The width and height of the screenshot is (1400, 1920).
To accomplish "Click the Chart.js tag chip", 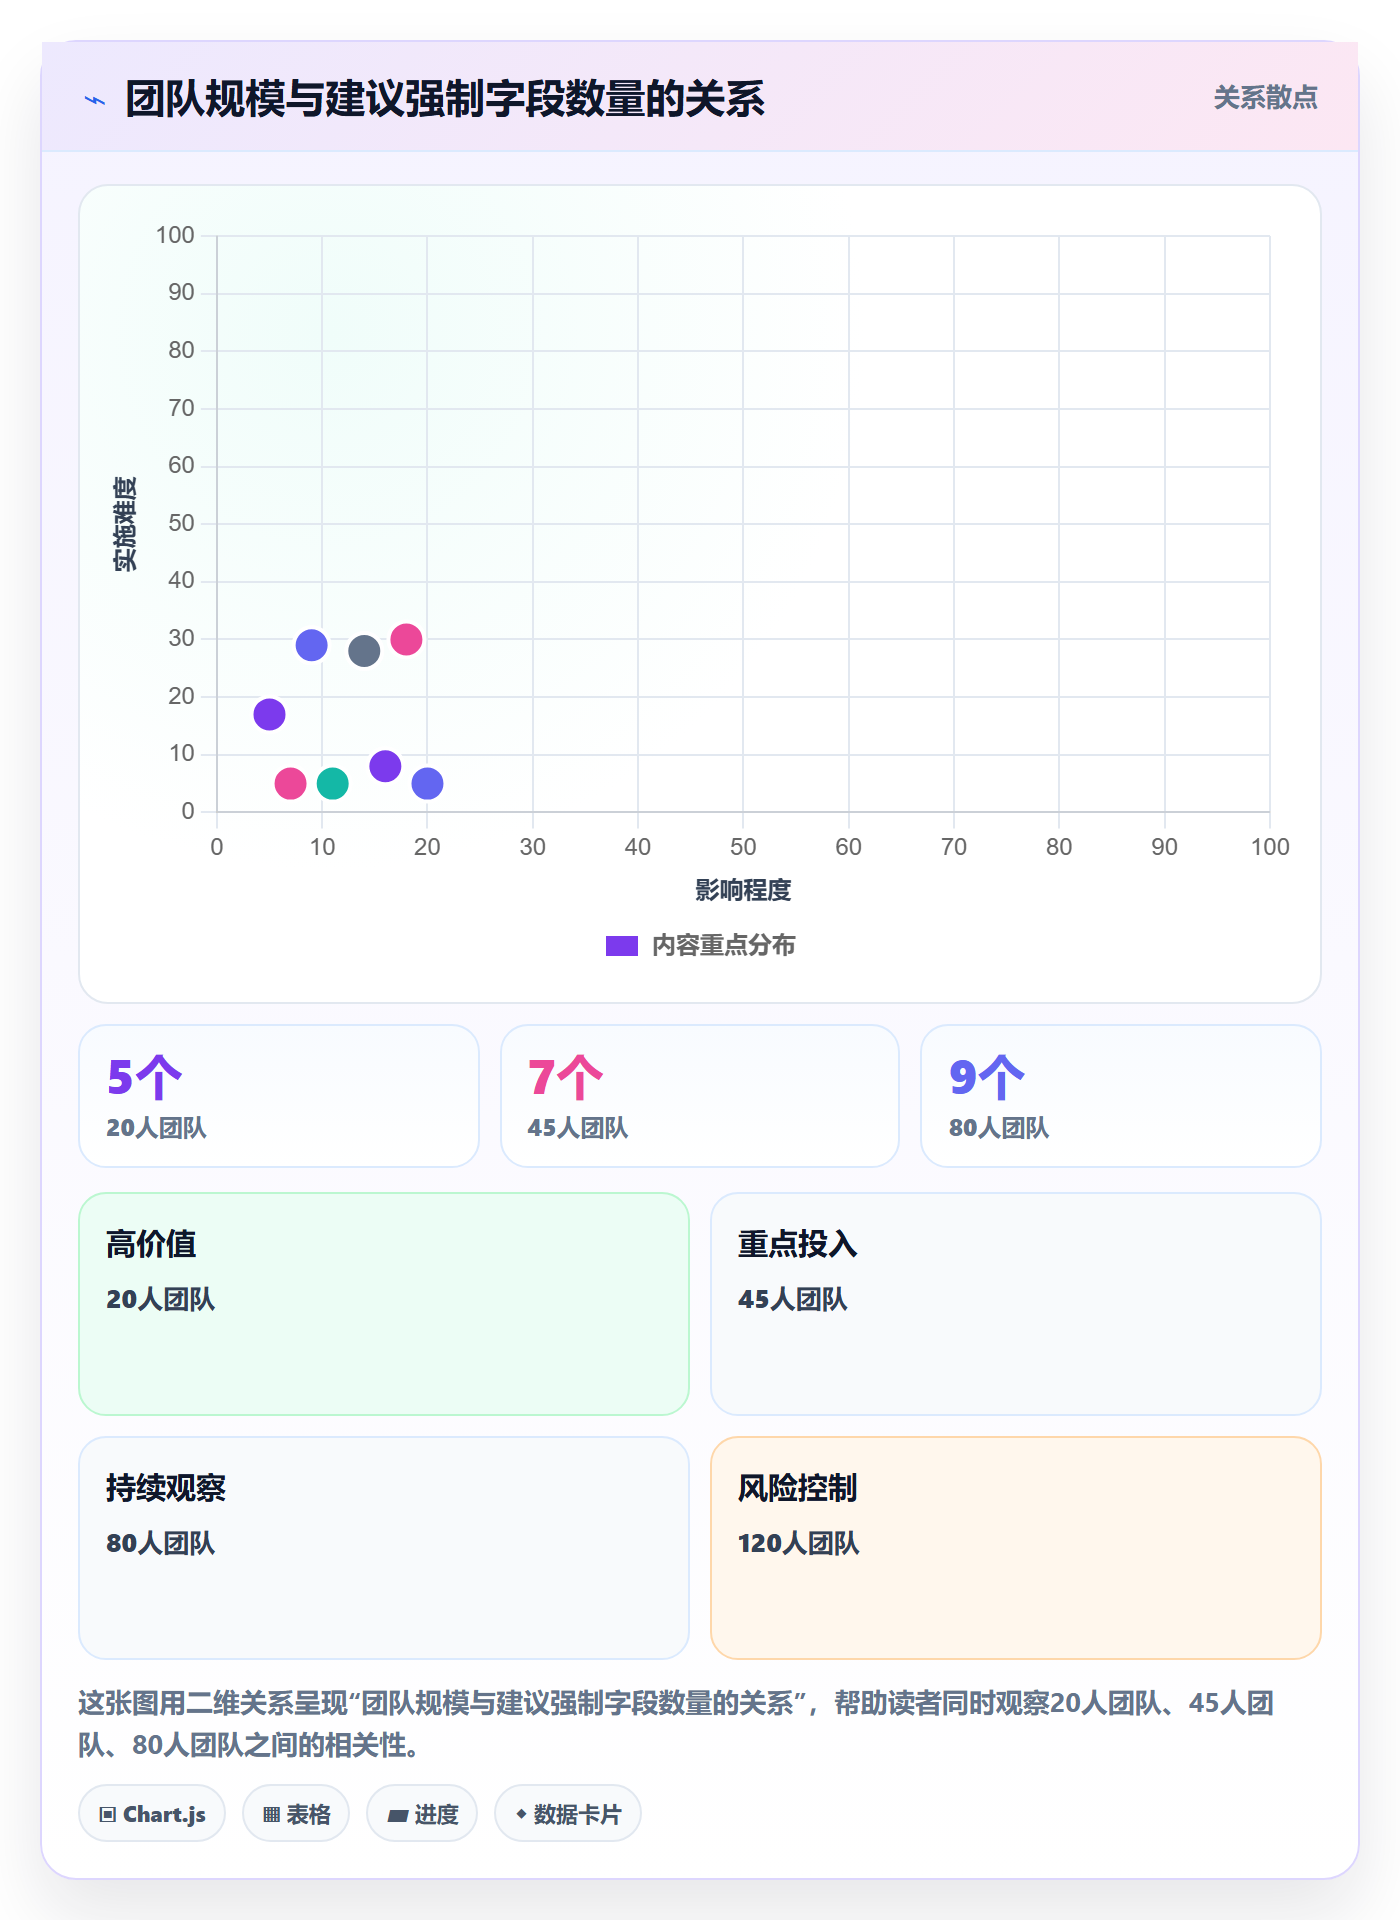I will click(x=152, y=1813).
